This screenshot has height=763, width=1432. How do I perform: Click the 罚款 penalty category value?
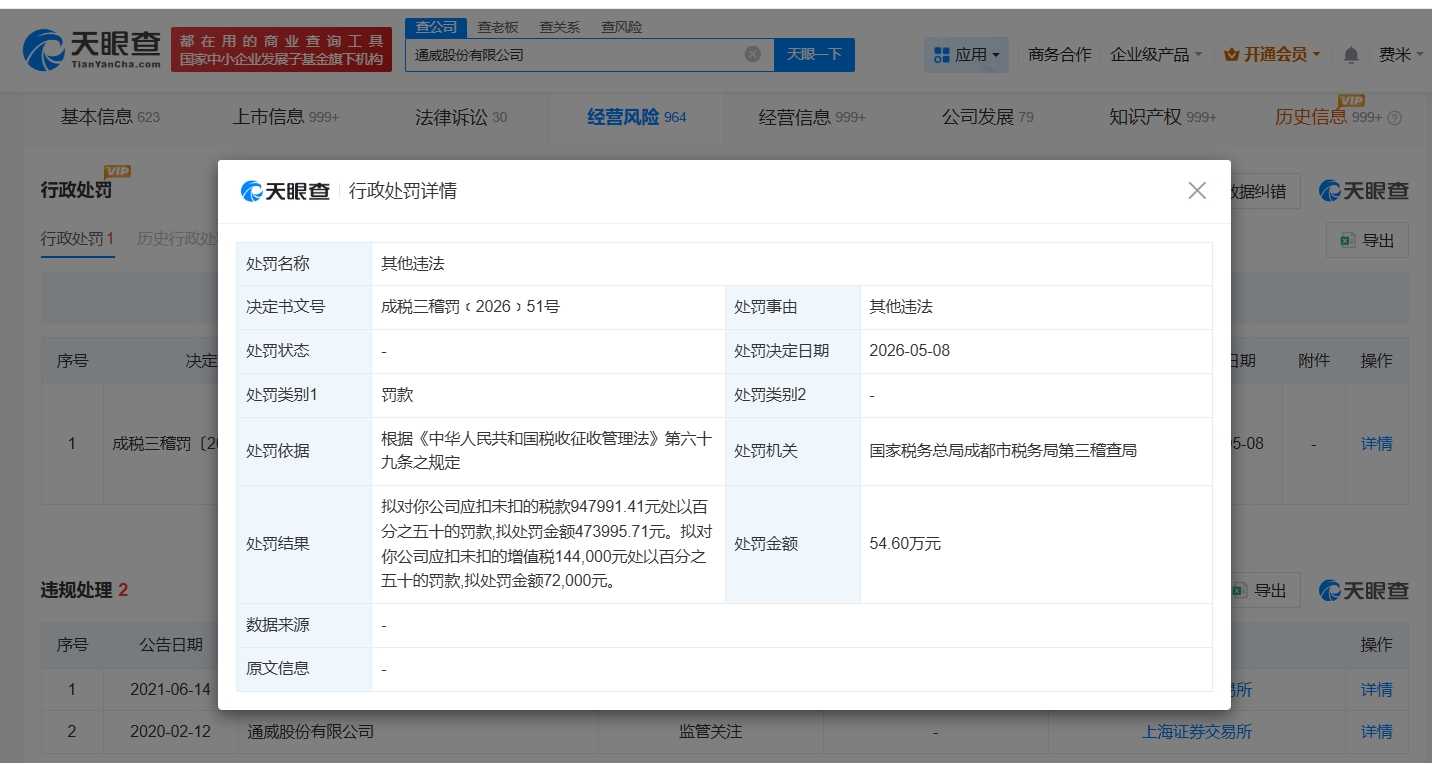[x=397, y=395]
